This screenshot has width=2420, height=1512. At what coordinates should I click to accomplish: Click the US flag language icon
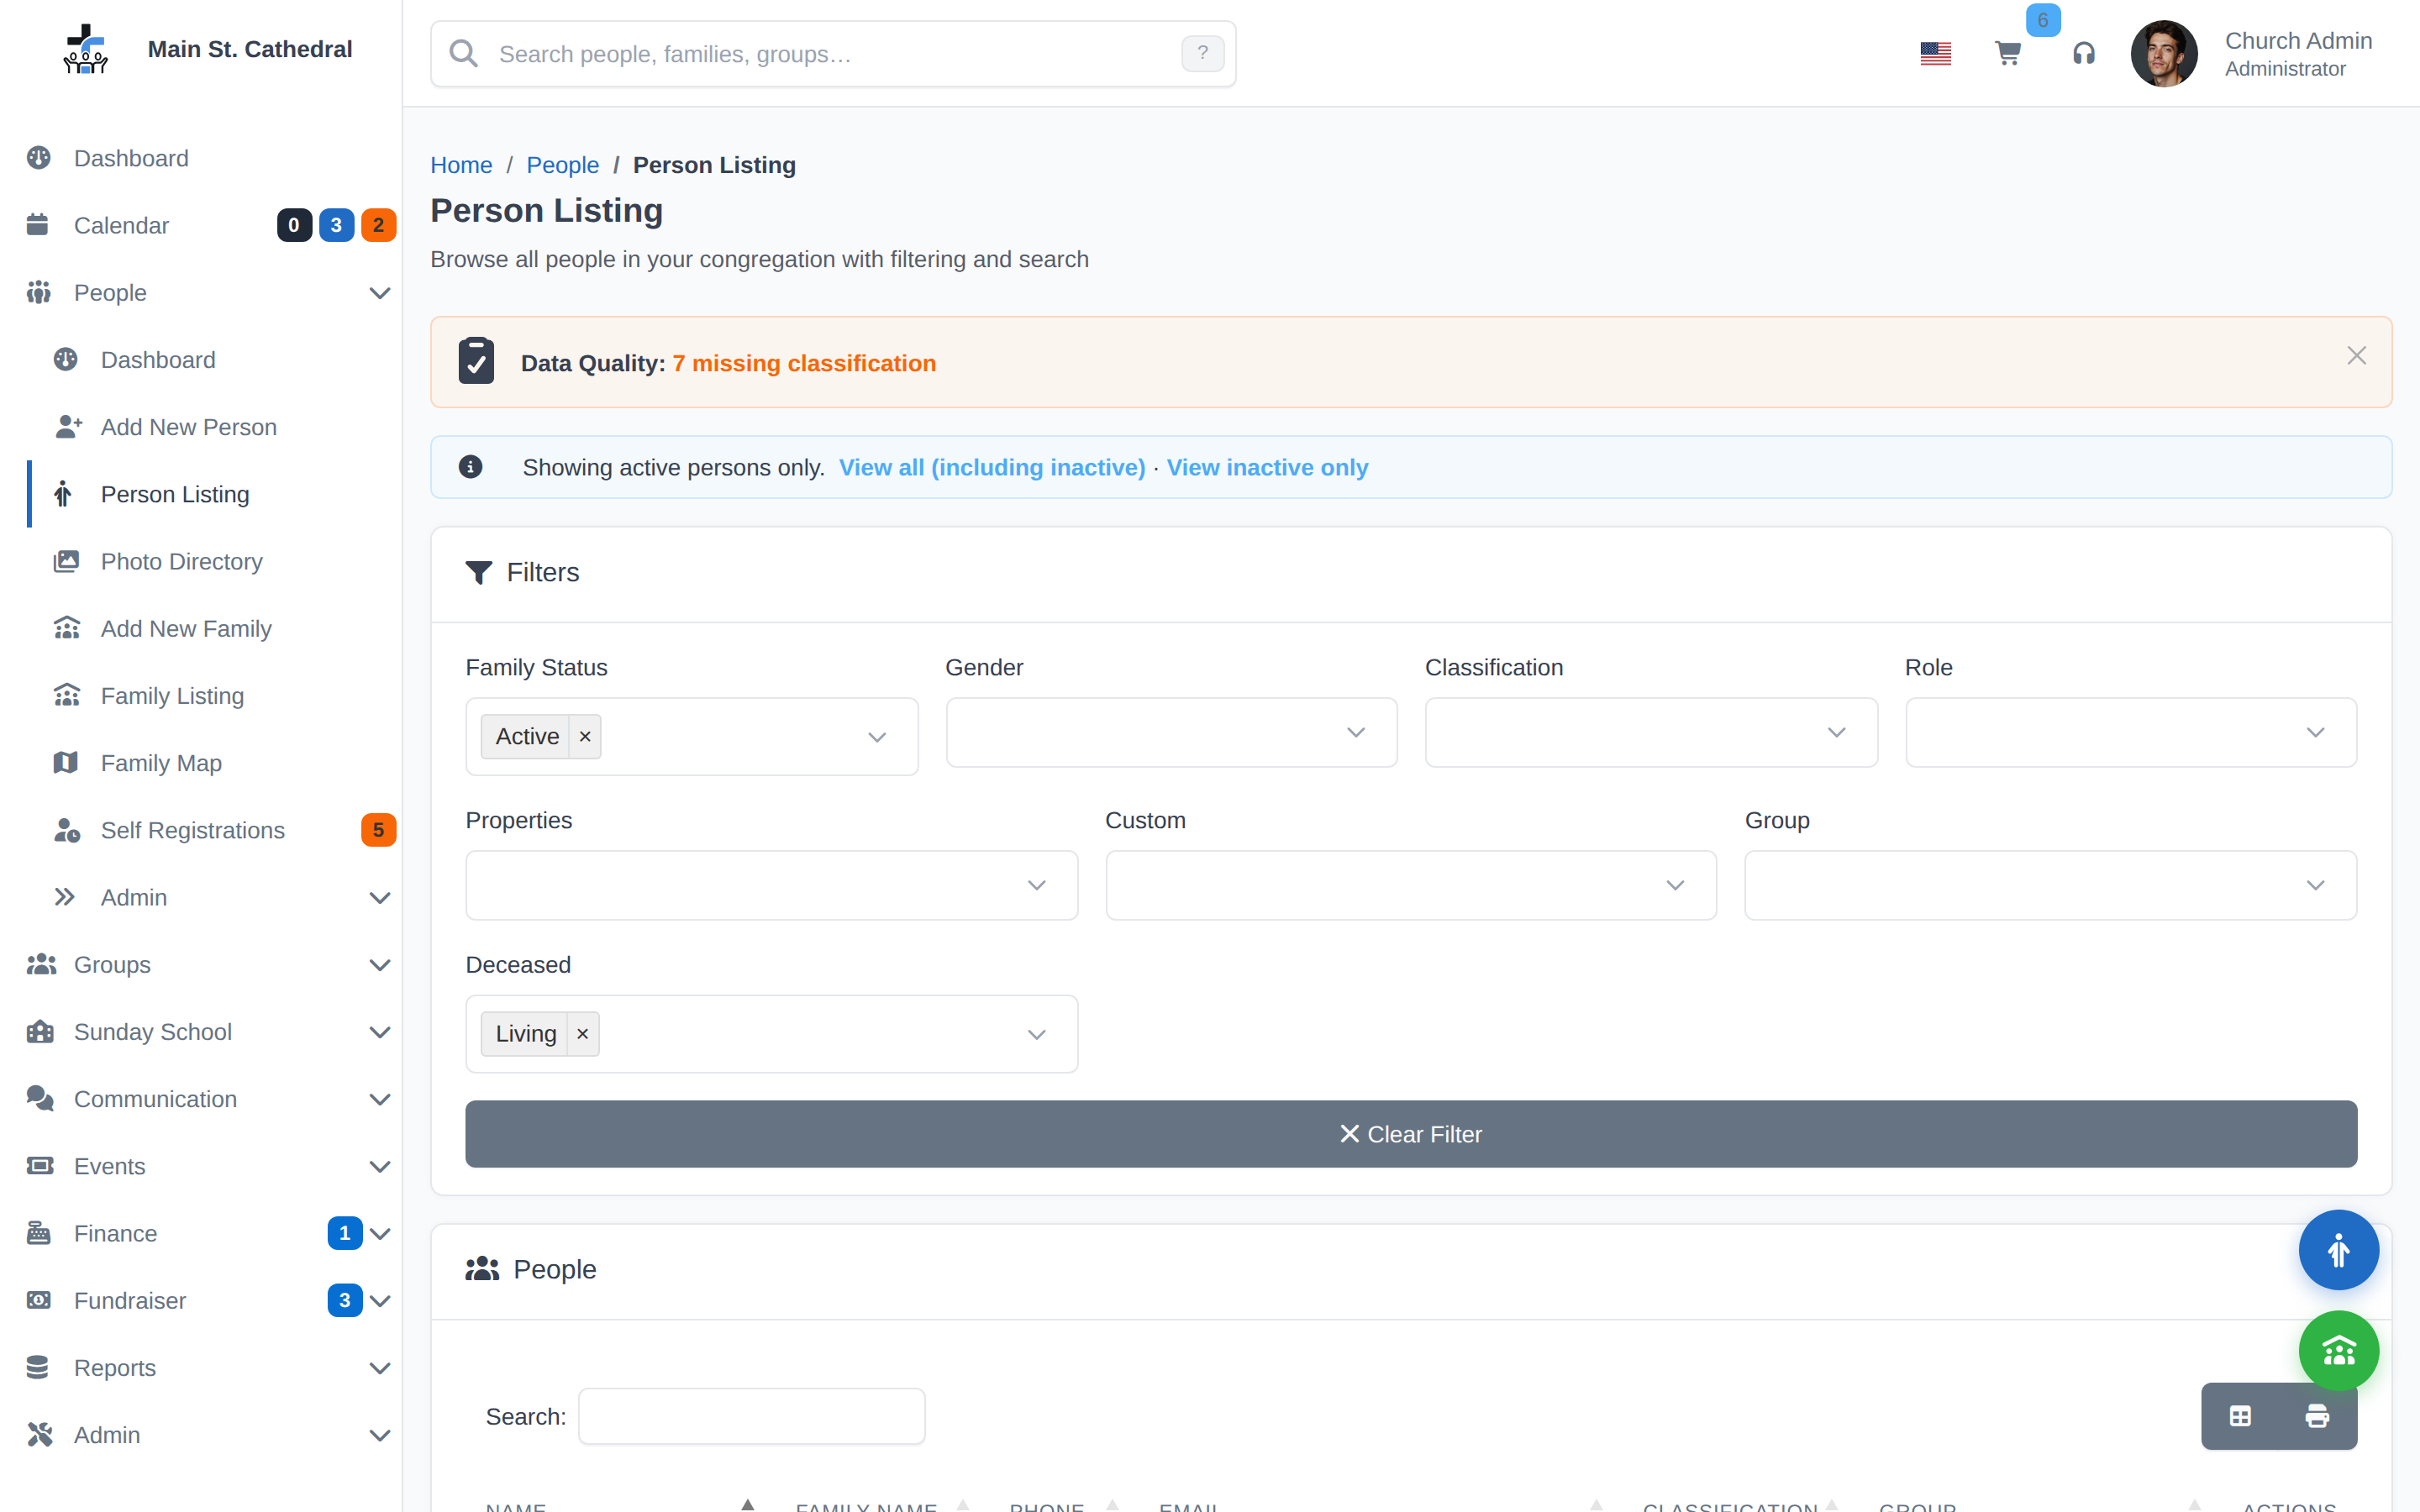(x=1936, y=53)
